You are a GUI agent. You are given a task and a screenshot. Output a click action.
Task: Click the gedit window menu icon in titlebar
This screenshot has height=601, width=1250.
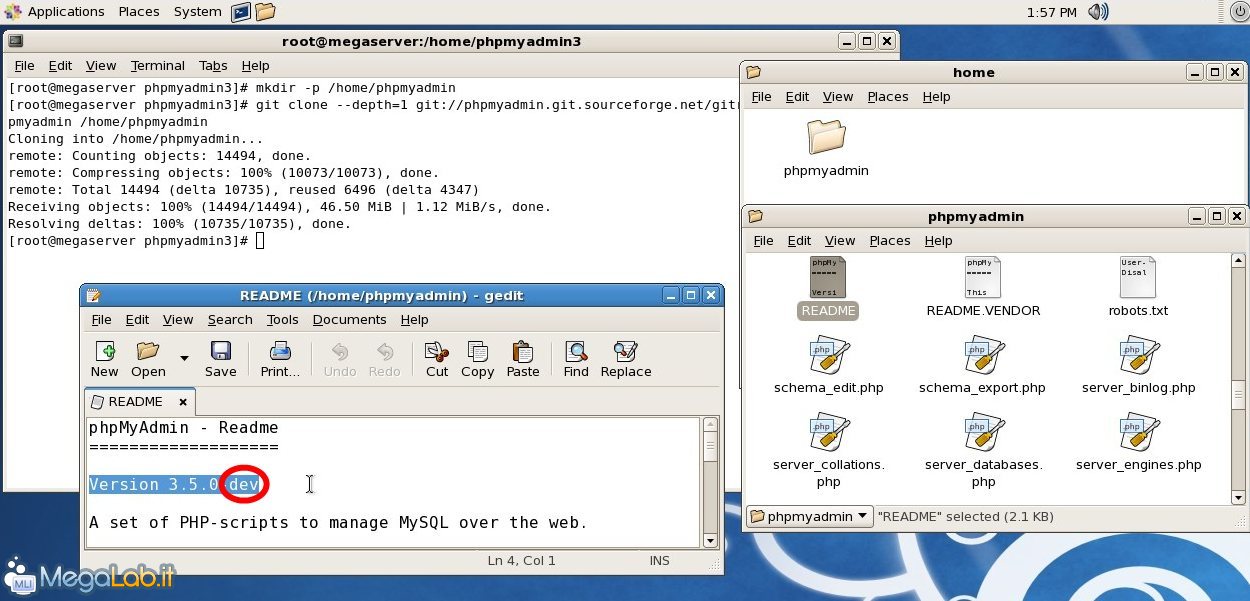pos(94,296)
